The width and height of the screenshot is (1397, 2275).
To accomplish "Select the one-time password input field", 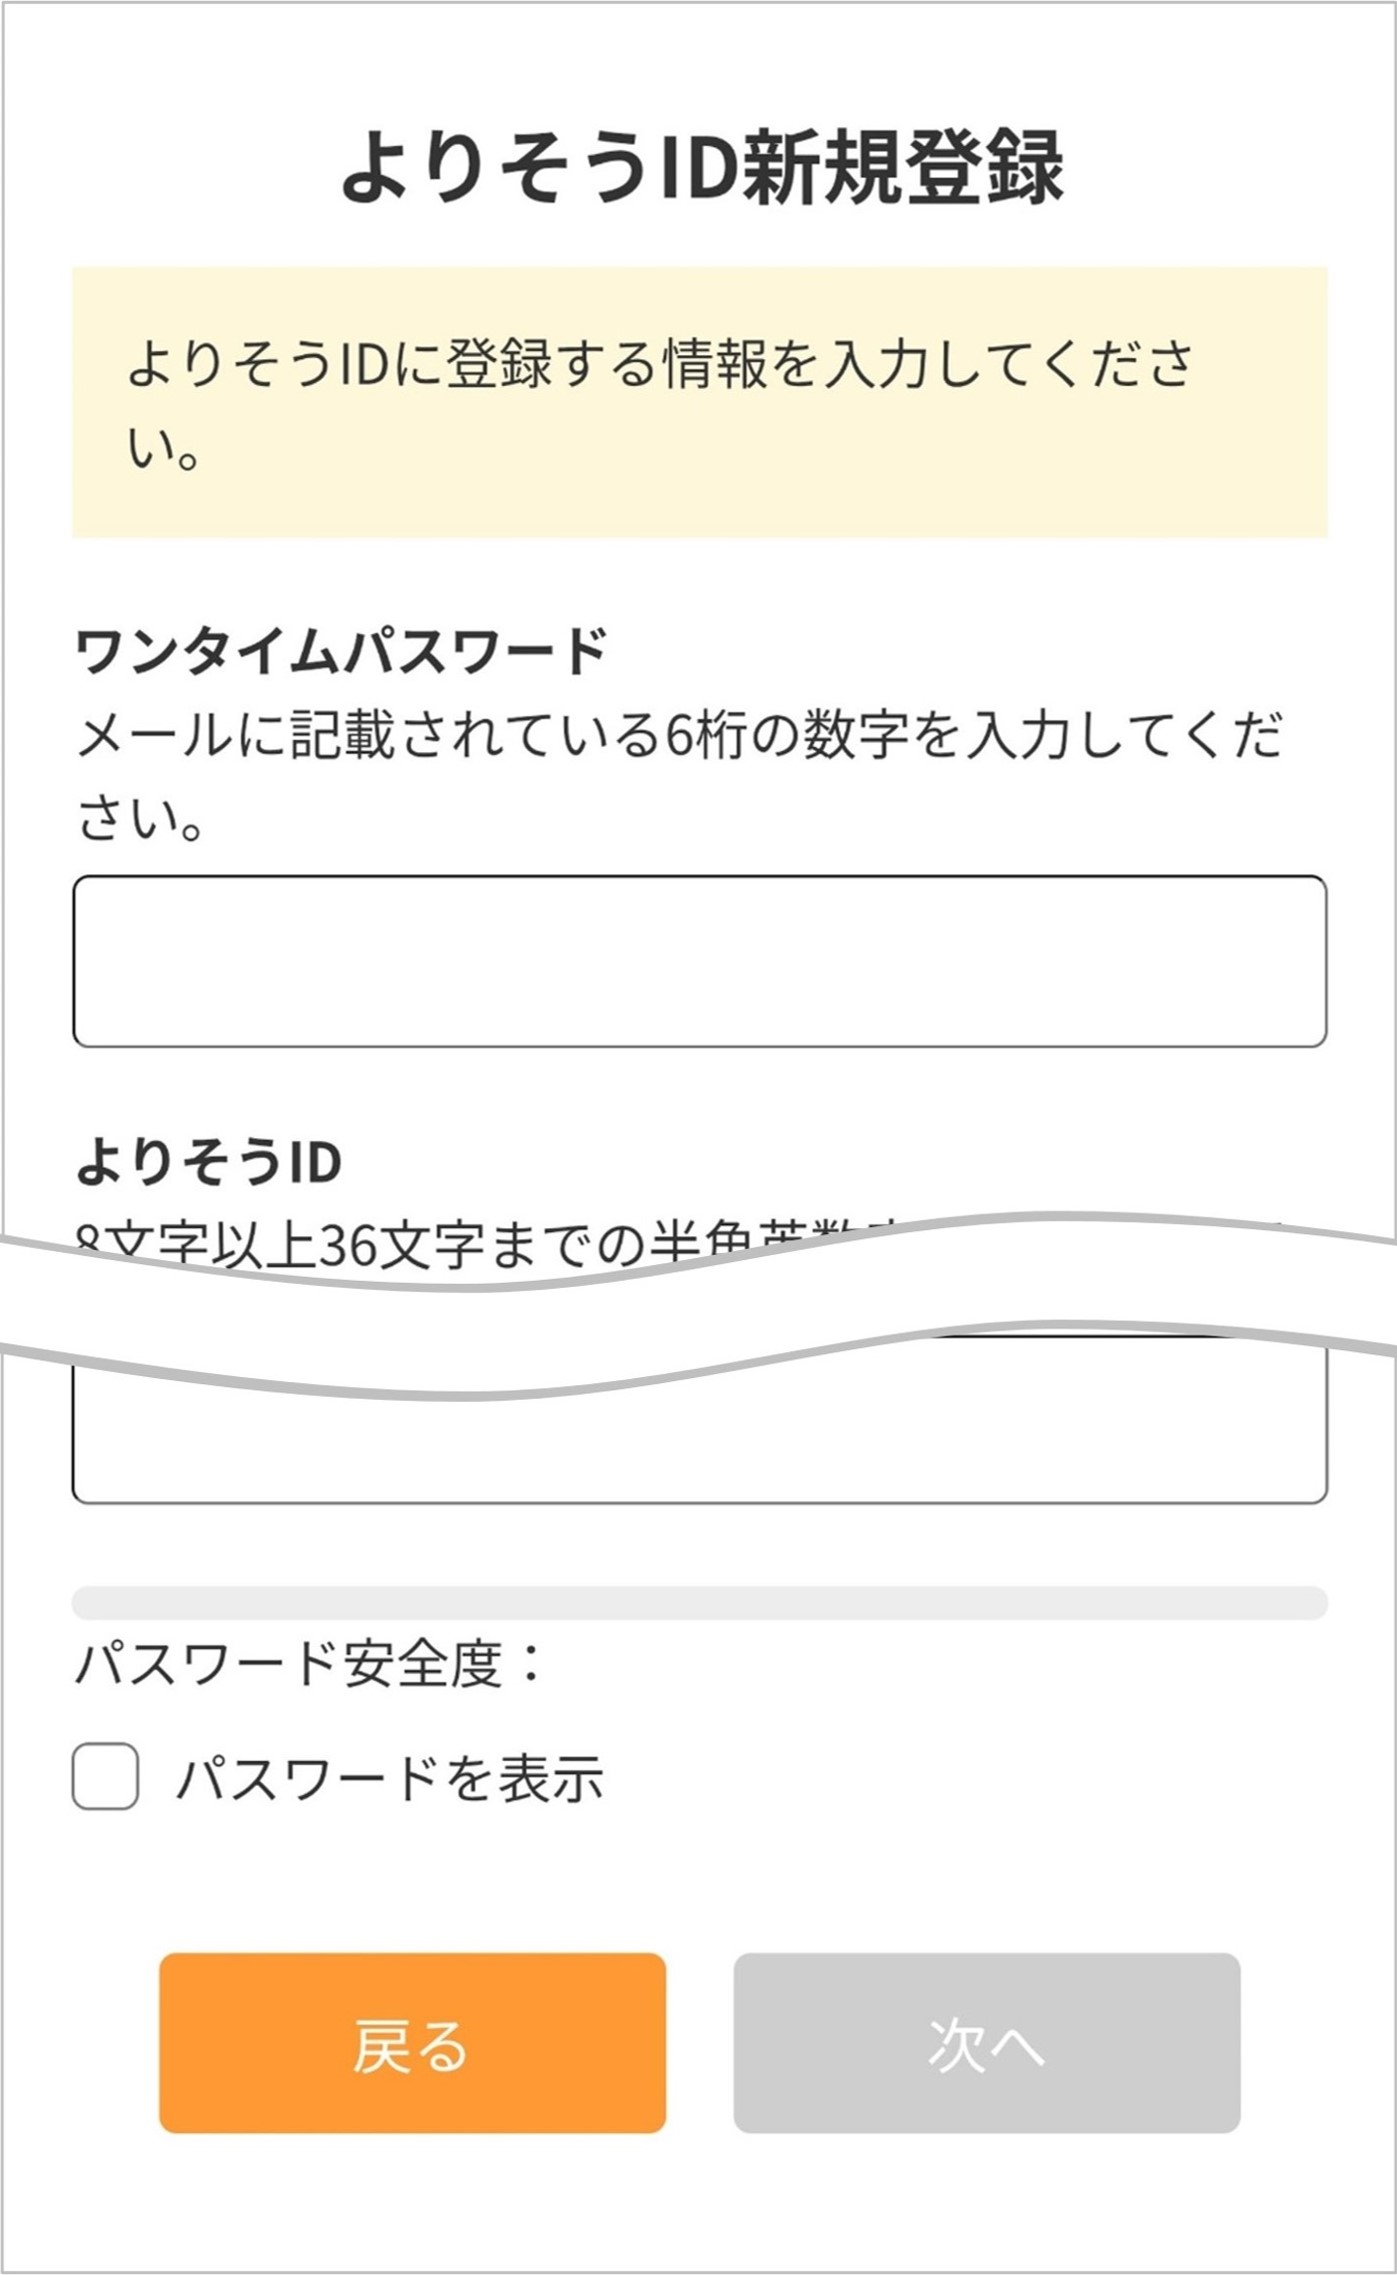I will [698, 960].
